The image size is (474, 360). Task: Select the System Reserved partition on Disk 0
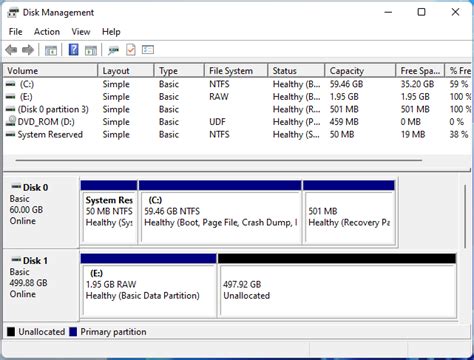[109, 212]
